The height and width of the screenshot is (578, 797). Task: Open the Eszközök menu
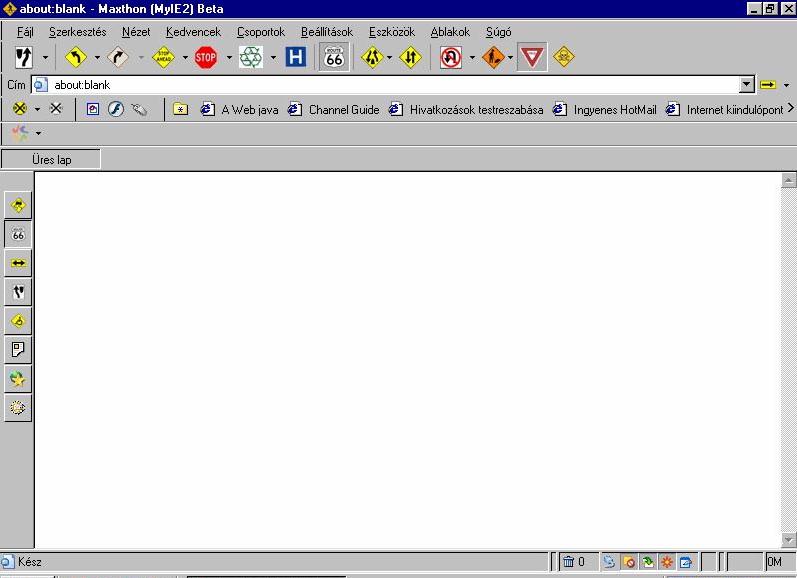392,32
